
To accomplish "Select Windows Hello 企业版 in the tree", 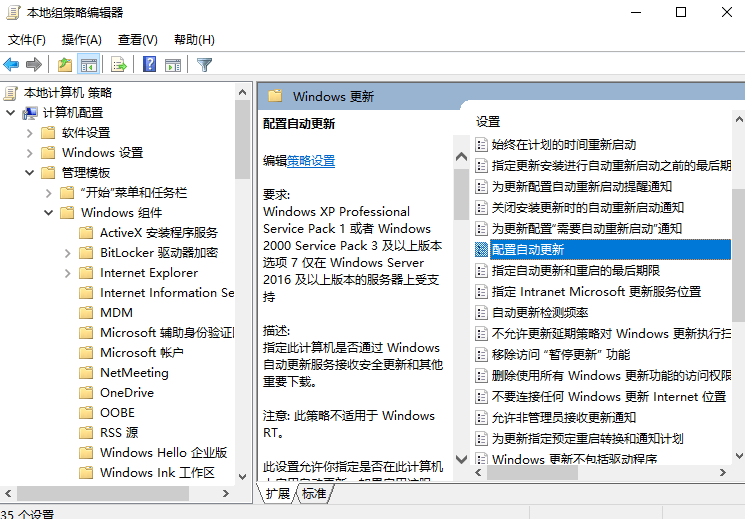I will click(163, 452).
